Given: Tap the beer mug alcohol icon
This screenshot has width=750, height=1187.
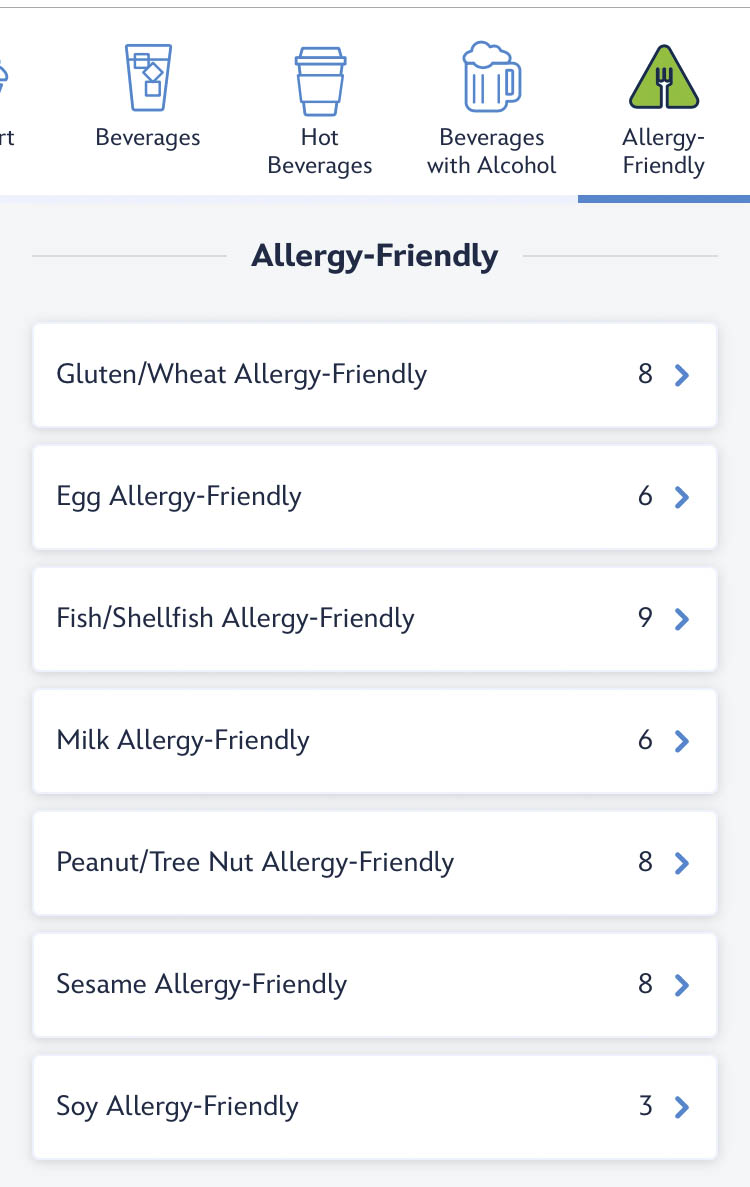Looking at the screenshot, I should [491, 77].
